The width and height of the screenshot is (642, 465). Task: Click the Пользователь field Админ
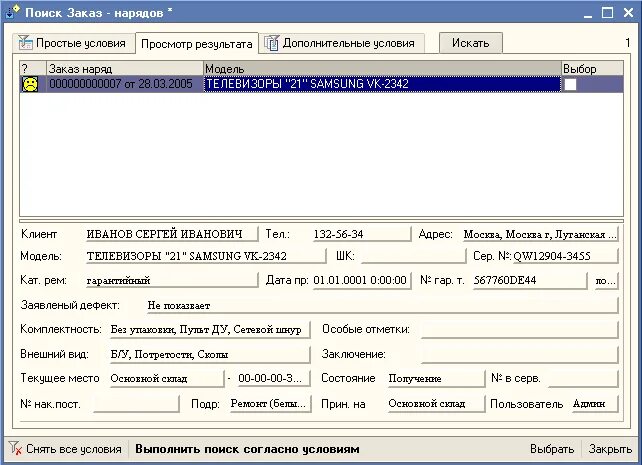(x=595, y=404)
